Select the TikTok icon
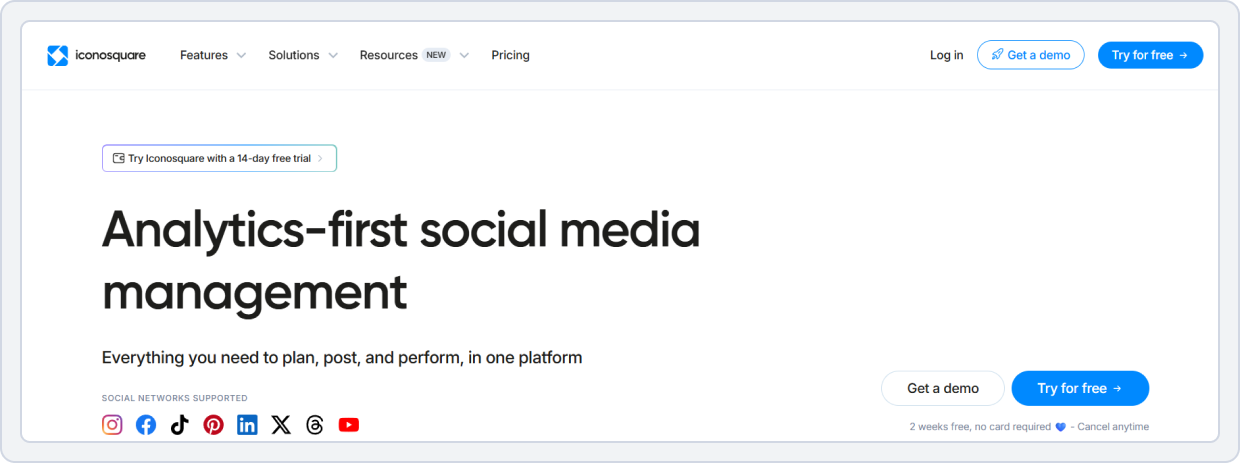 click(x=179, y=425)
